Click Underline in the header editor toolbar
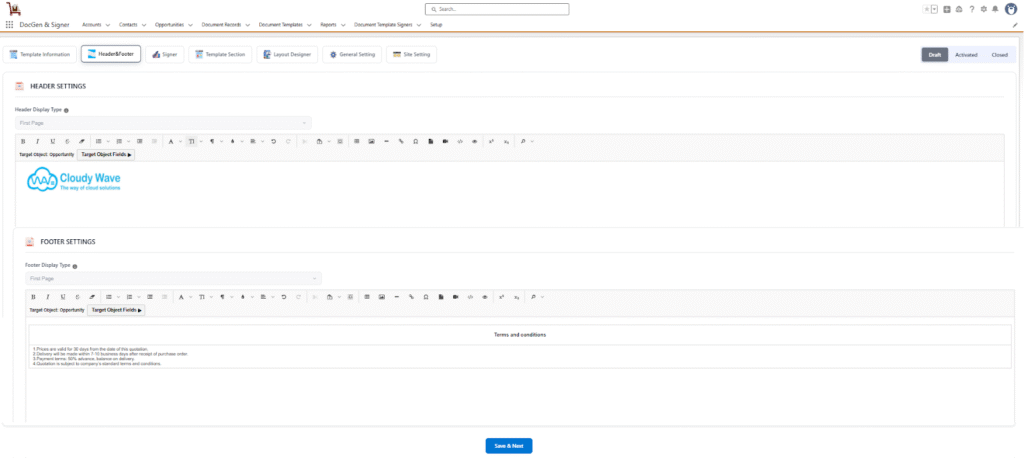1024x458 pixels. [x=51, y=141]
